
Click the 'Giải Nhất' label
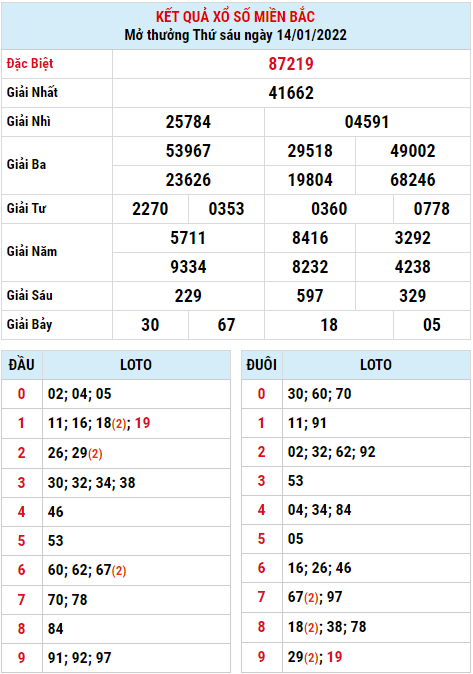(32, 92)
